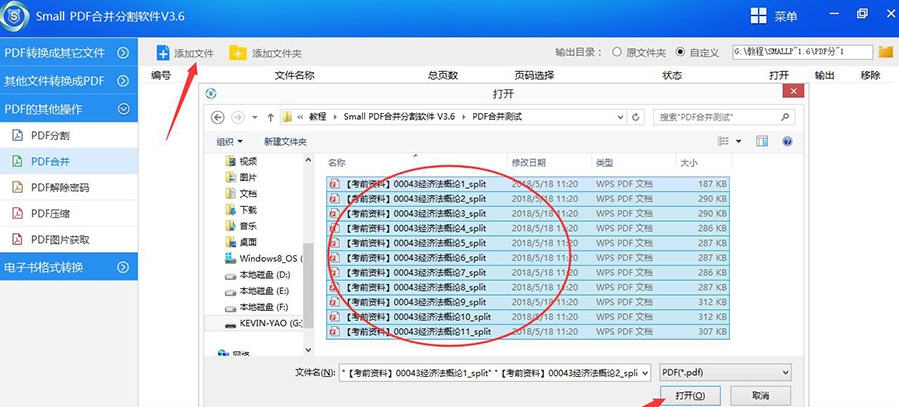Viewport: 899px width, 407px height.
Task: Open KEVIN-YAO (G:) drive
Action: pyautogui.click(x=263, y=323)
